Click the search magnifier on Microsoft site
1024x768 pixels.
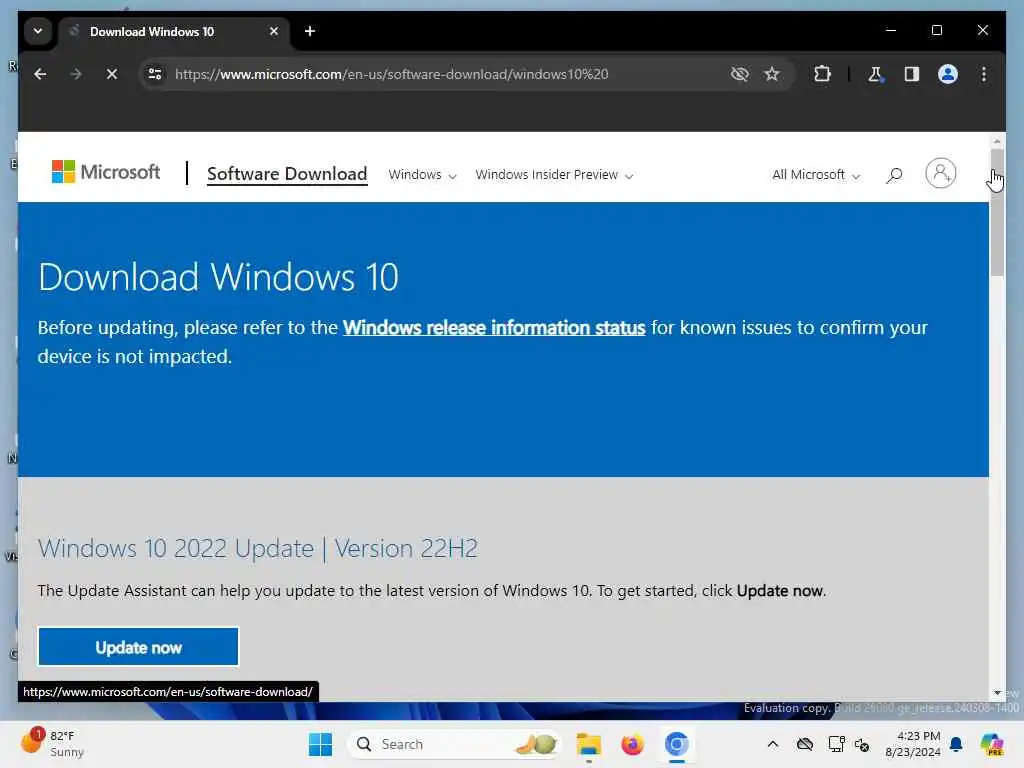[x=894, y=174]
